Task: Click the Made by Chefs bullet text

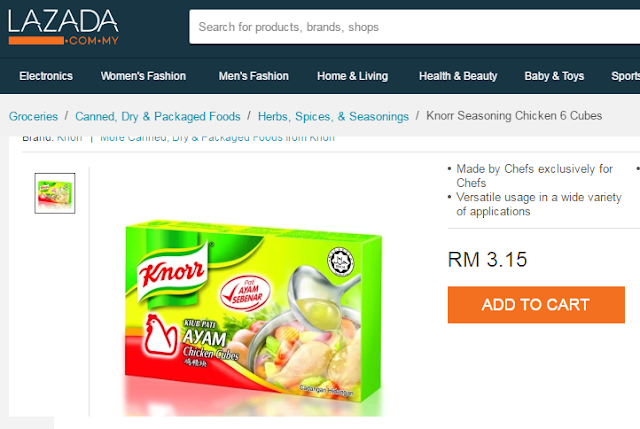Action: 534,176
